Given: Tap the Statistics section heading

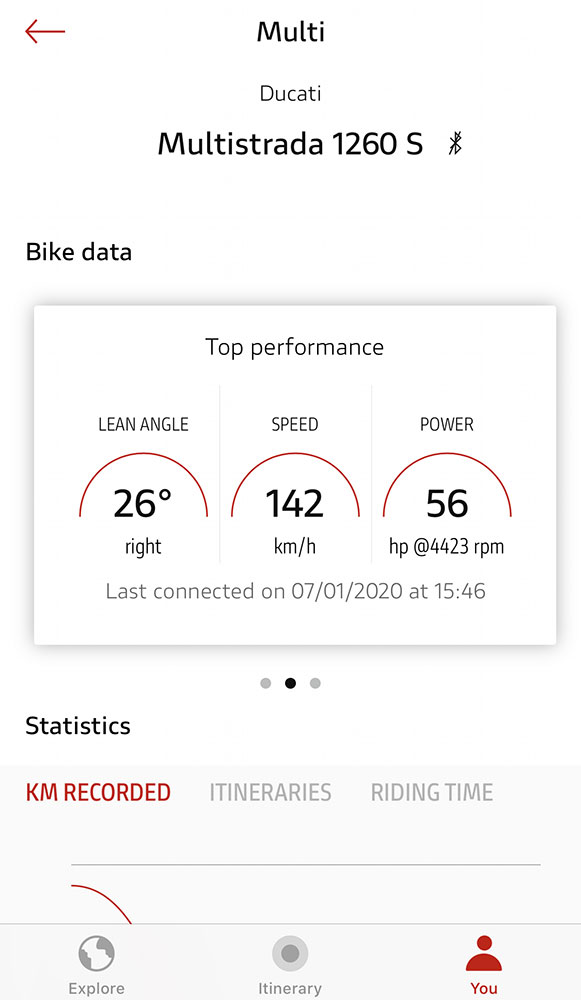Looking at the screenshot, I should (78, 726).
